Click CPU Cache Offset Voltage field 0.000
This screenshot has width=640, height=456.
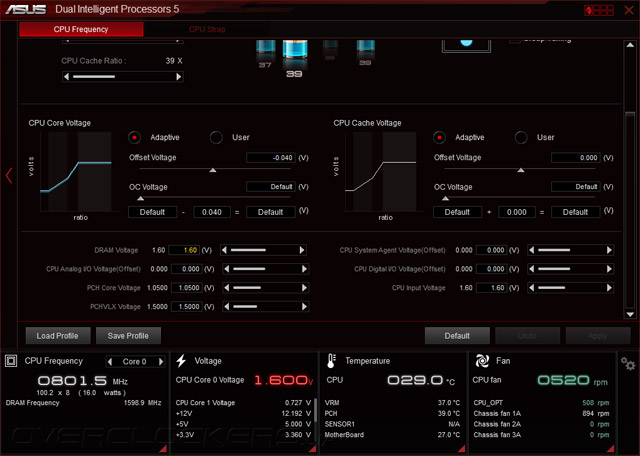click(576, 158)
